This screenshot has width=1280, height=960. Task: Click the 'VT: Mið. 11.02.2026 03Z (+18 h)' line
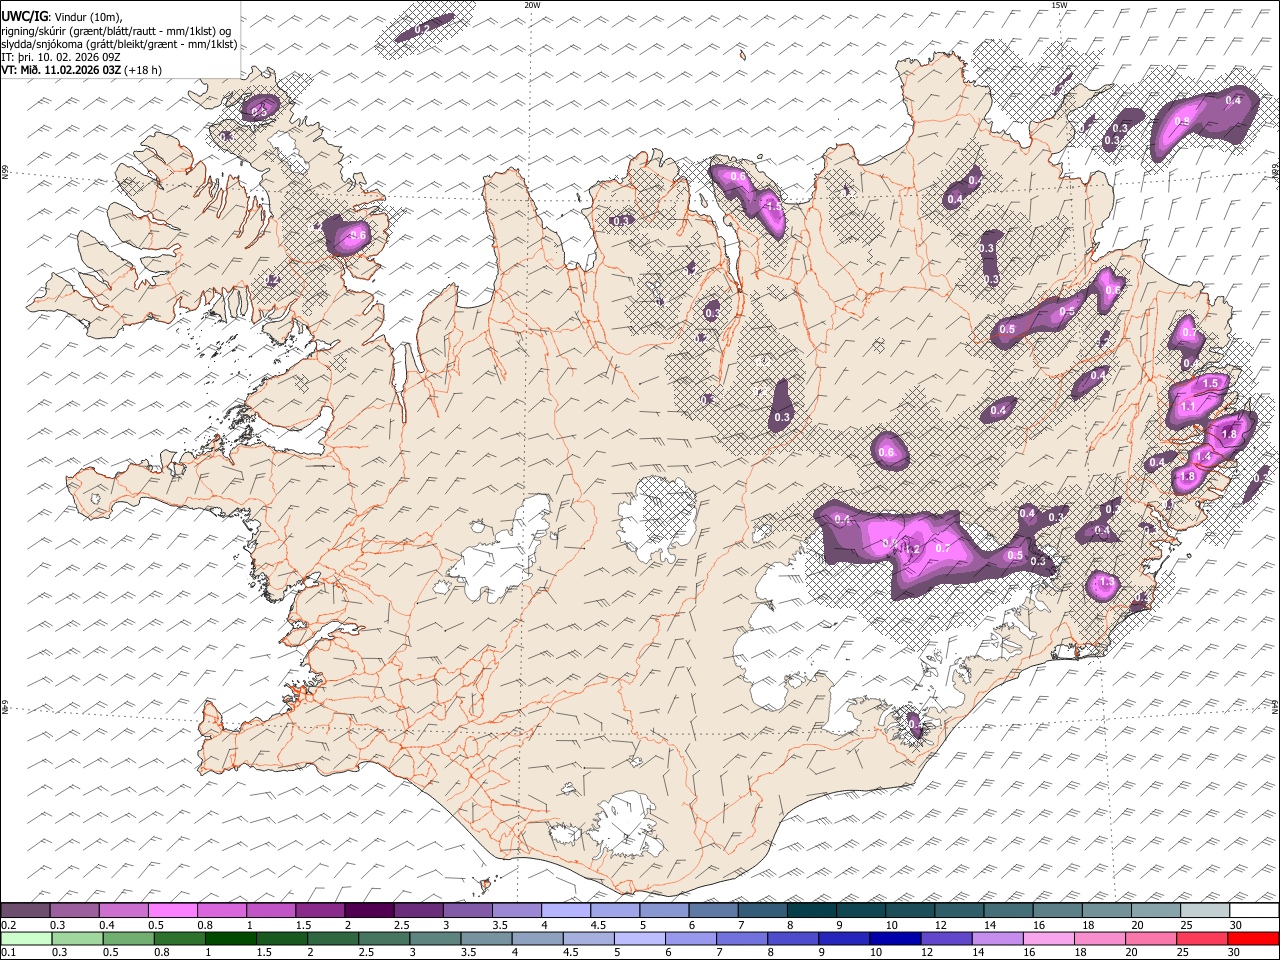tap(82, 70)
